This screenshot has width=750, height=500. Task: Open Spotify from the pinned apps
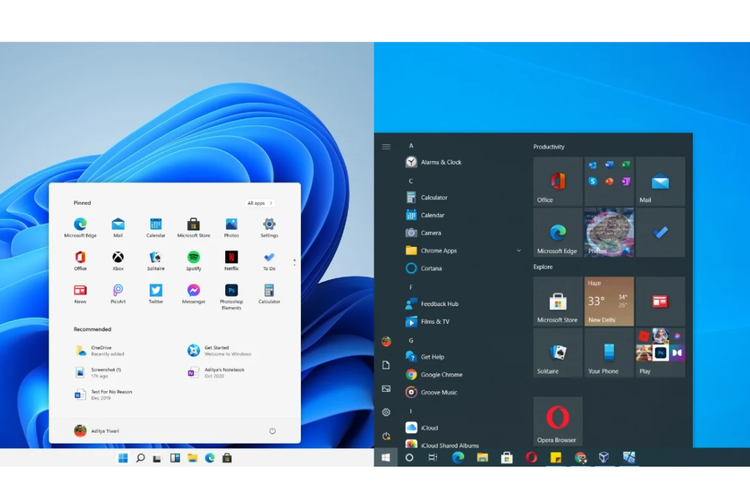193,258
